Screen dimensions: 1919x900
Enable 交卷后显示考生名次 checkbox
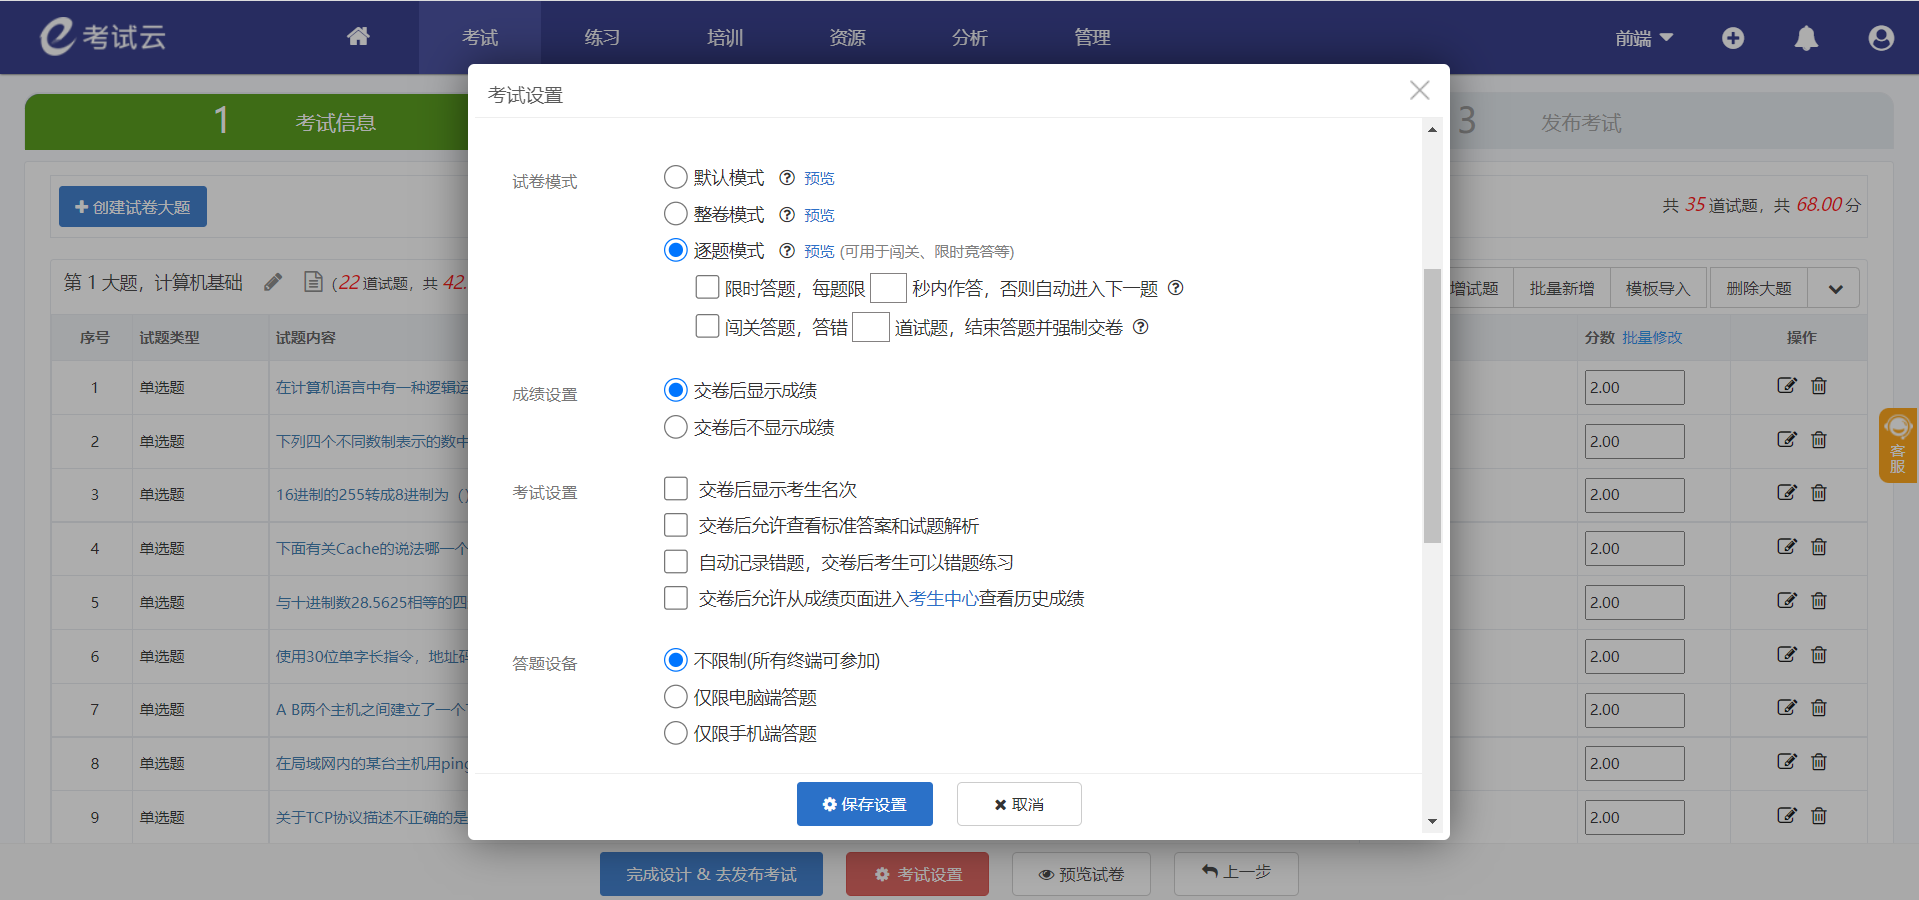(676, 489)
